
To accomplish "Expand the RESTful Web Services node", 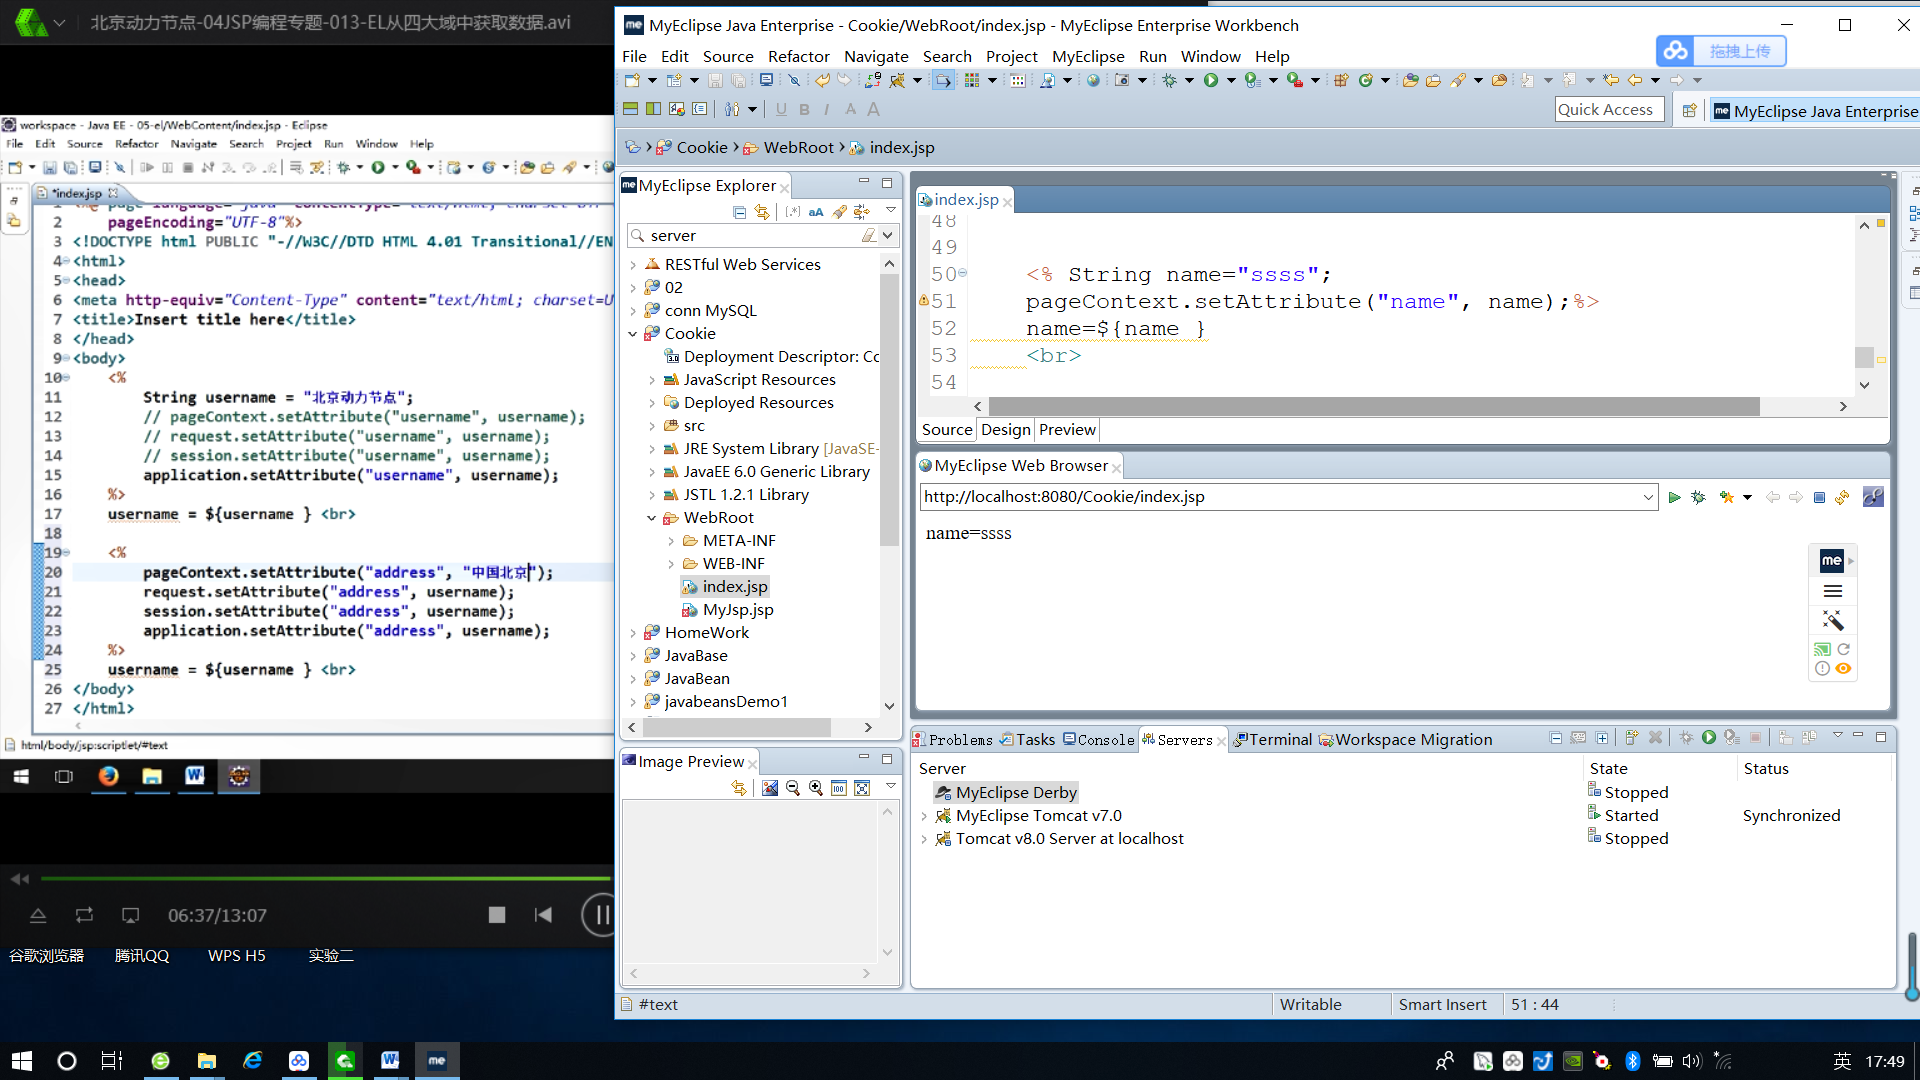I will coord(633,265).
